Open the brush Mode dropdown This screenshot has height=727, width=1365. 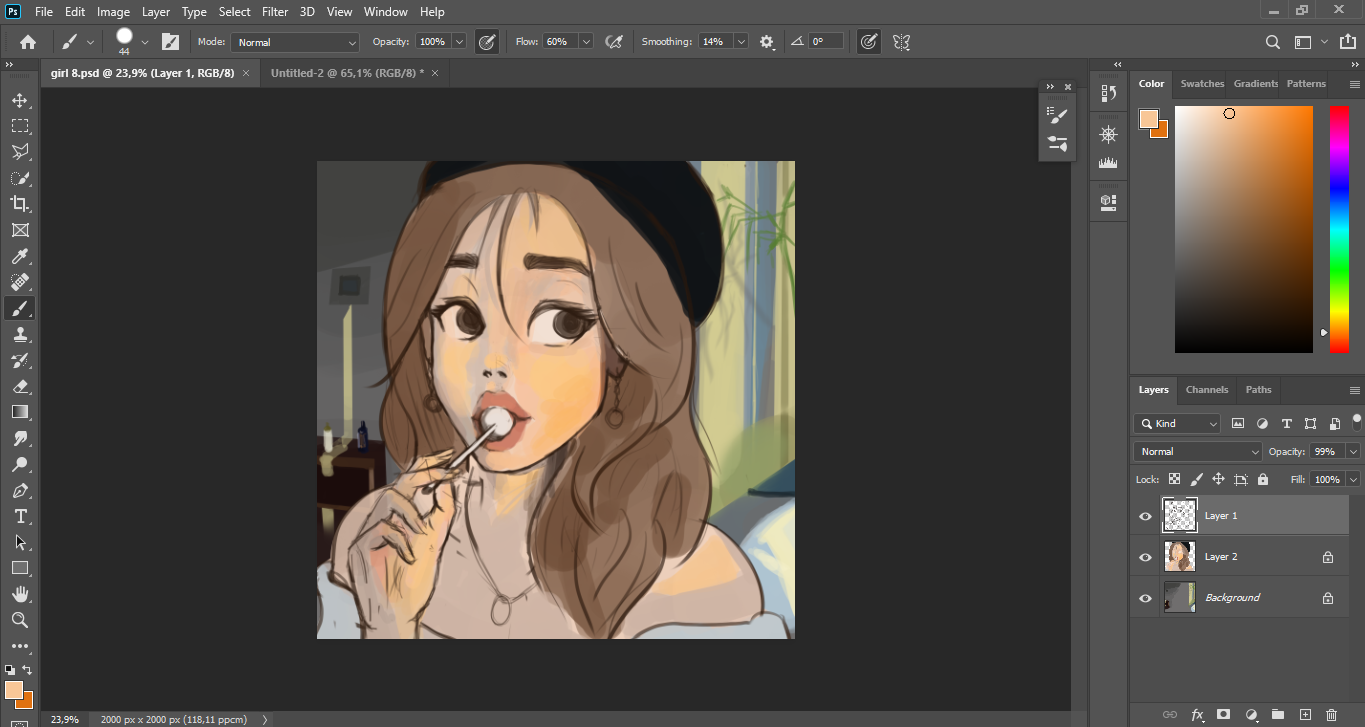(x=295, y=42)
